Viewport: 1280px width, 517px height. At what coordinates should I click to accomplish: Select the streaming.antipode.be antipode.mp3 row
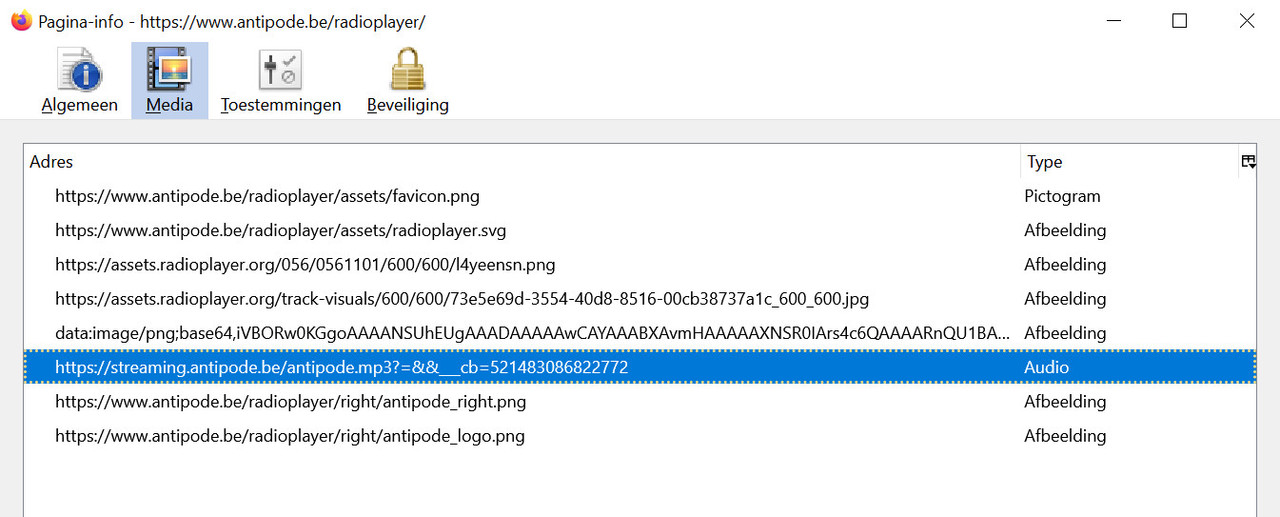coord(640,367)
